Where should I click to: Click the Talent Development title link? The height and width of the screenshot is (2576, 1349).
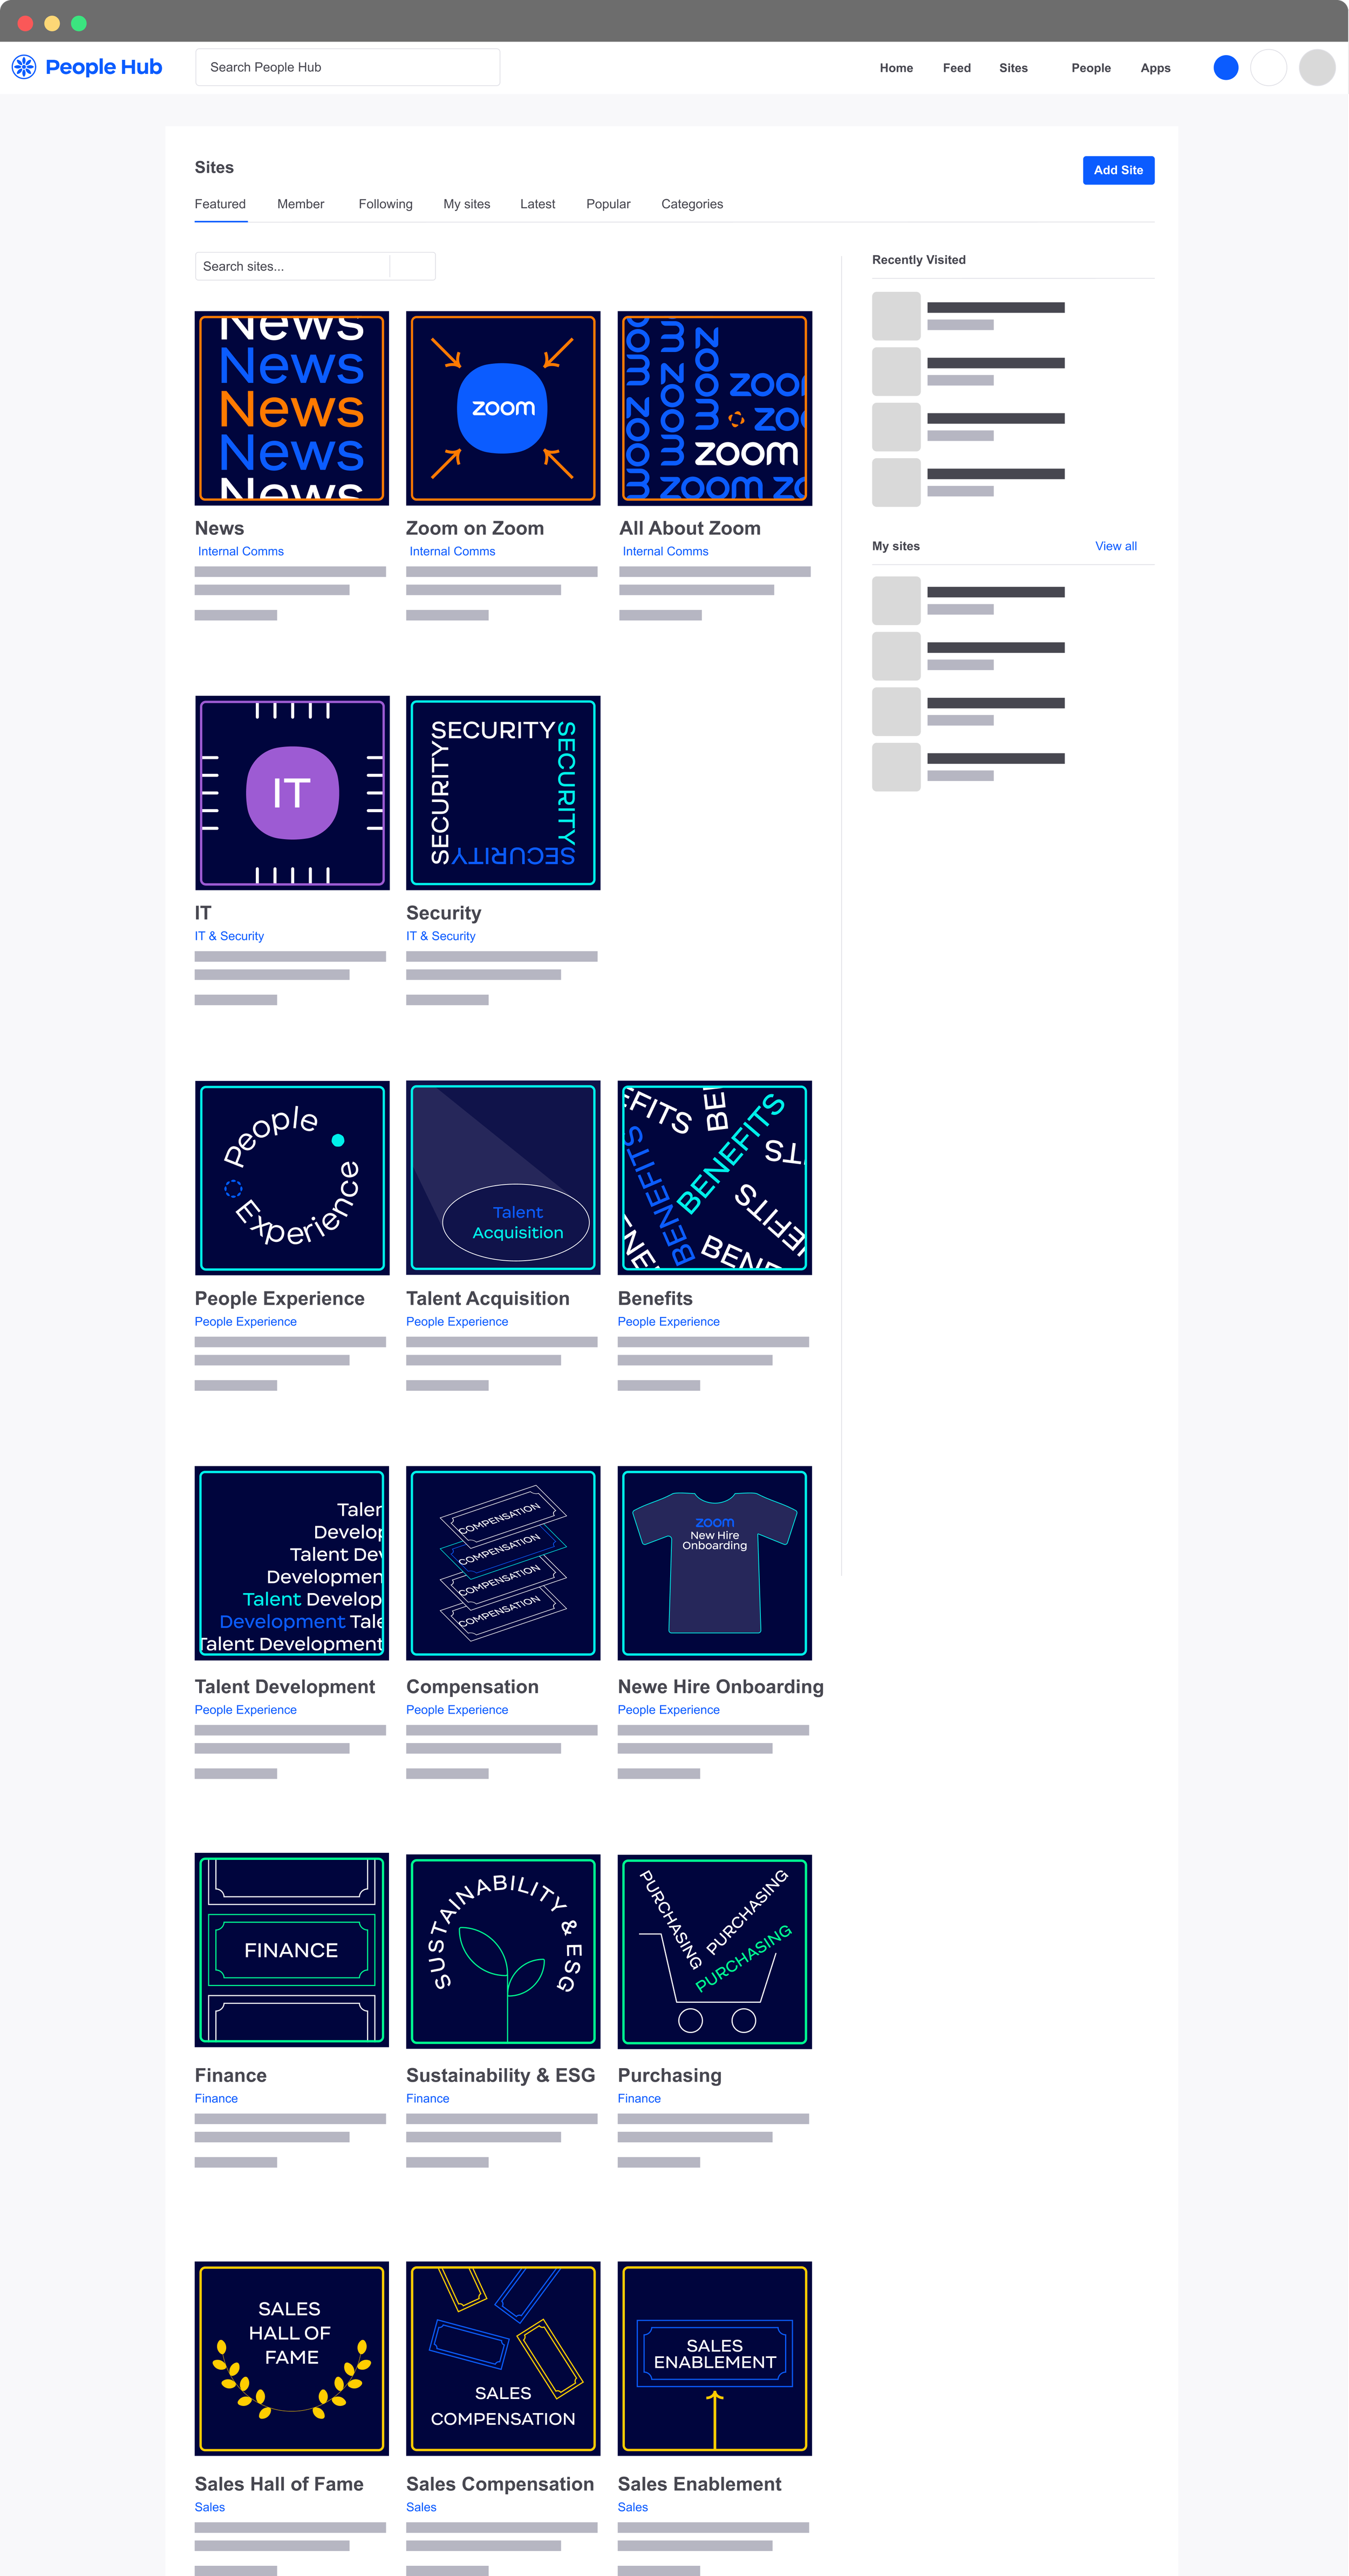[285, 1687]
